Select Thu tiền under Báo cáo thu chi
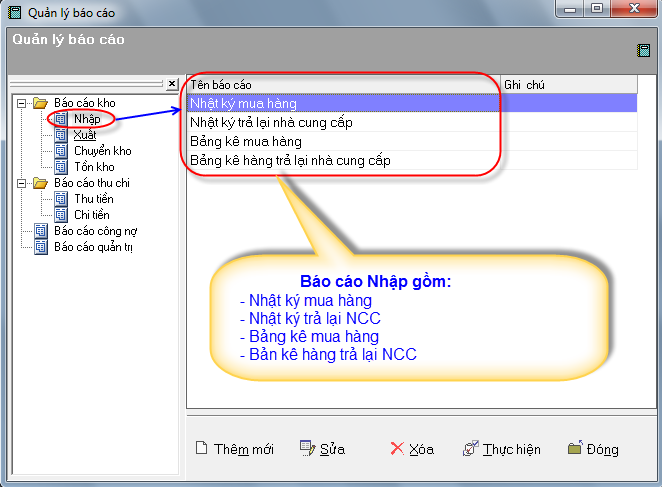Viewport: 662px width, 487px height. 94,199
